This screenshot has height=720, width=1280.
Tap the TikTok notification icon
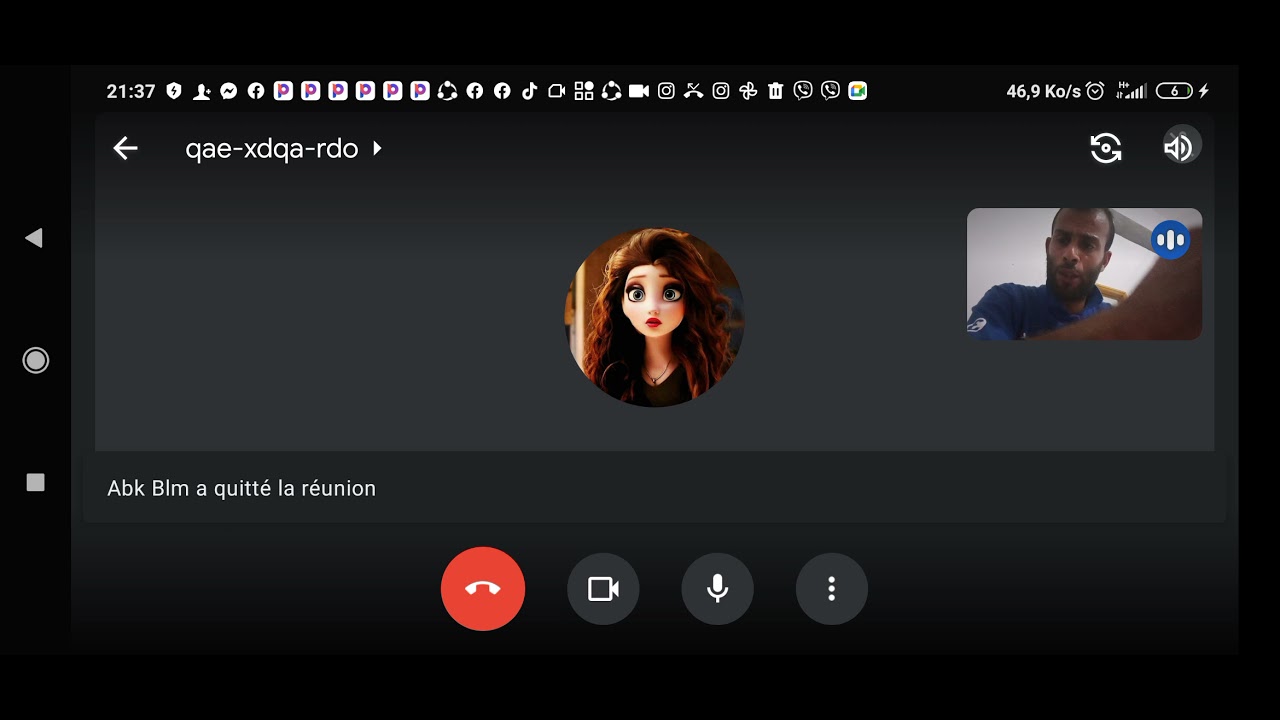point(530,91)
